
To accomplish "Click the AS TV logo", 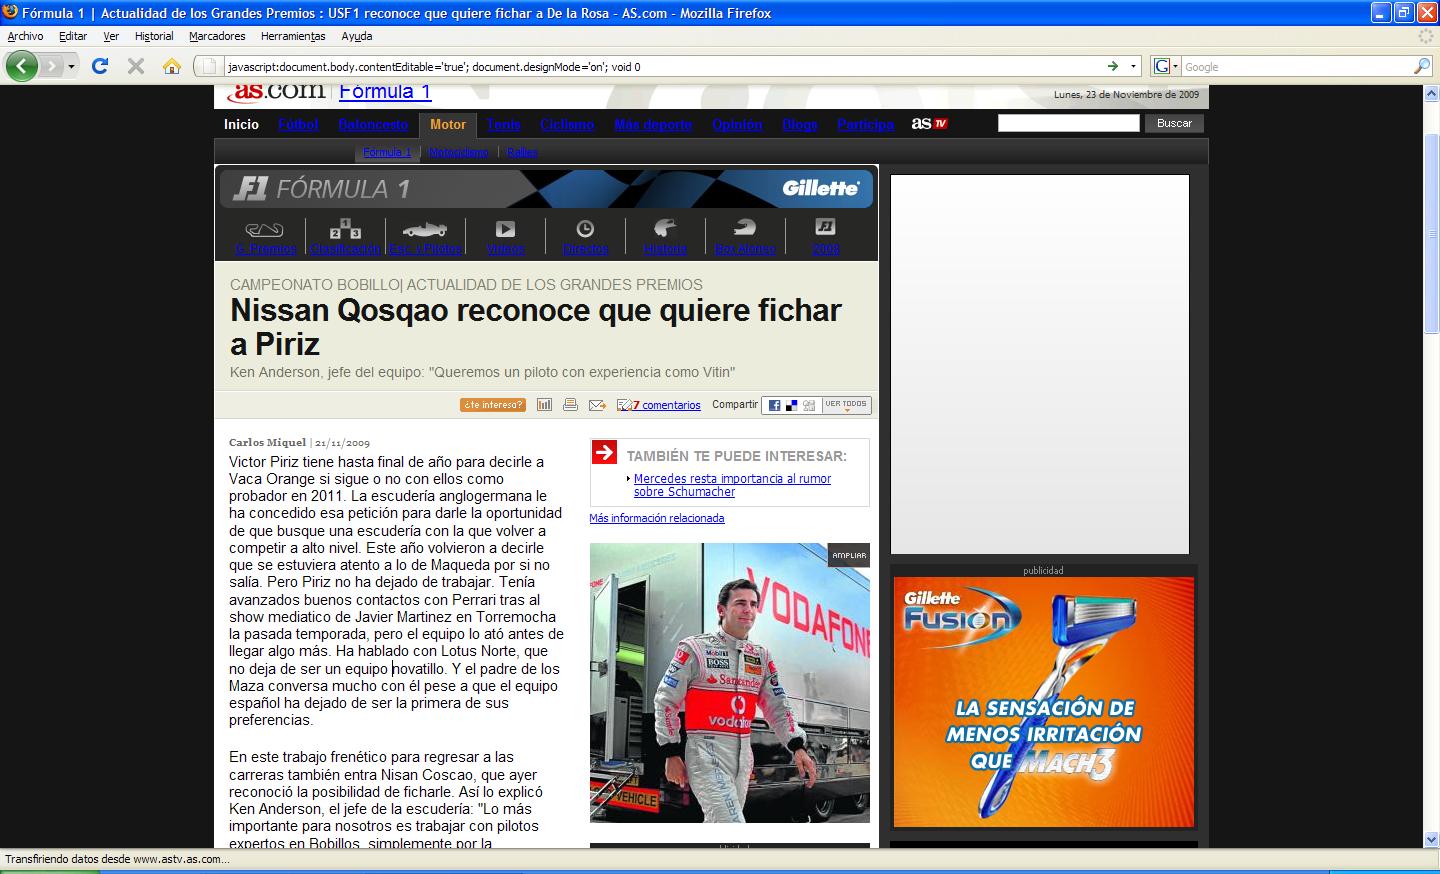I will click(929, 123).
